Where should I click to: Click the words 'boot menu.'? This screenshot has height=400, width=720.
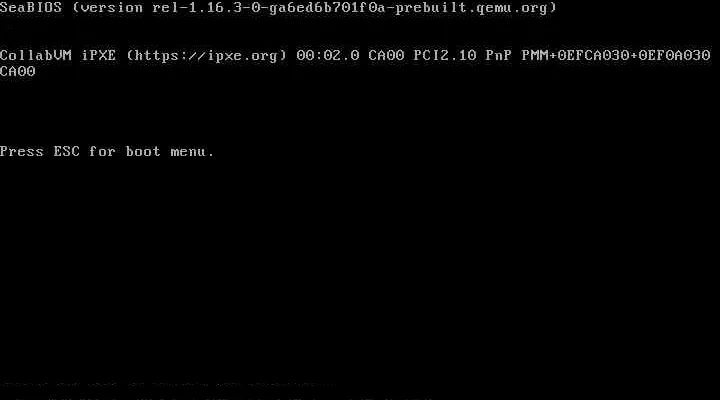[170, 152]
